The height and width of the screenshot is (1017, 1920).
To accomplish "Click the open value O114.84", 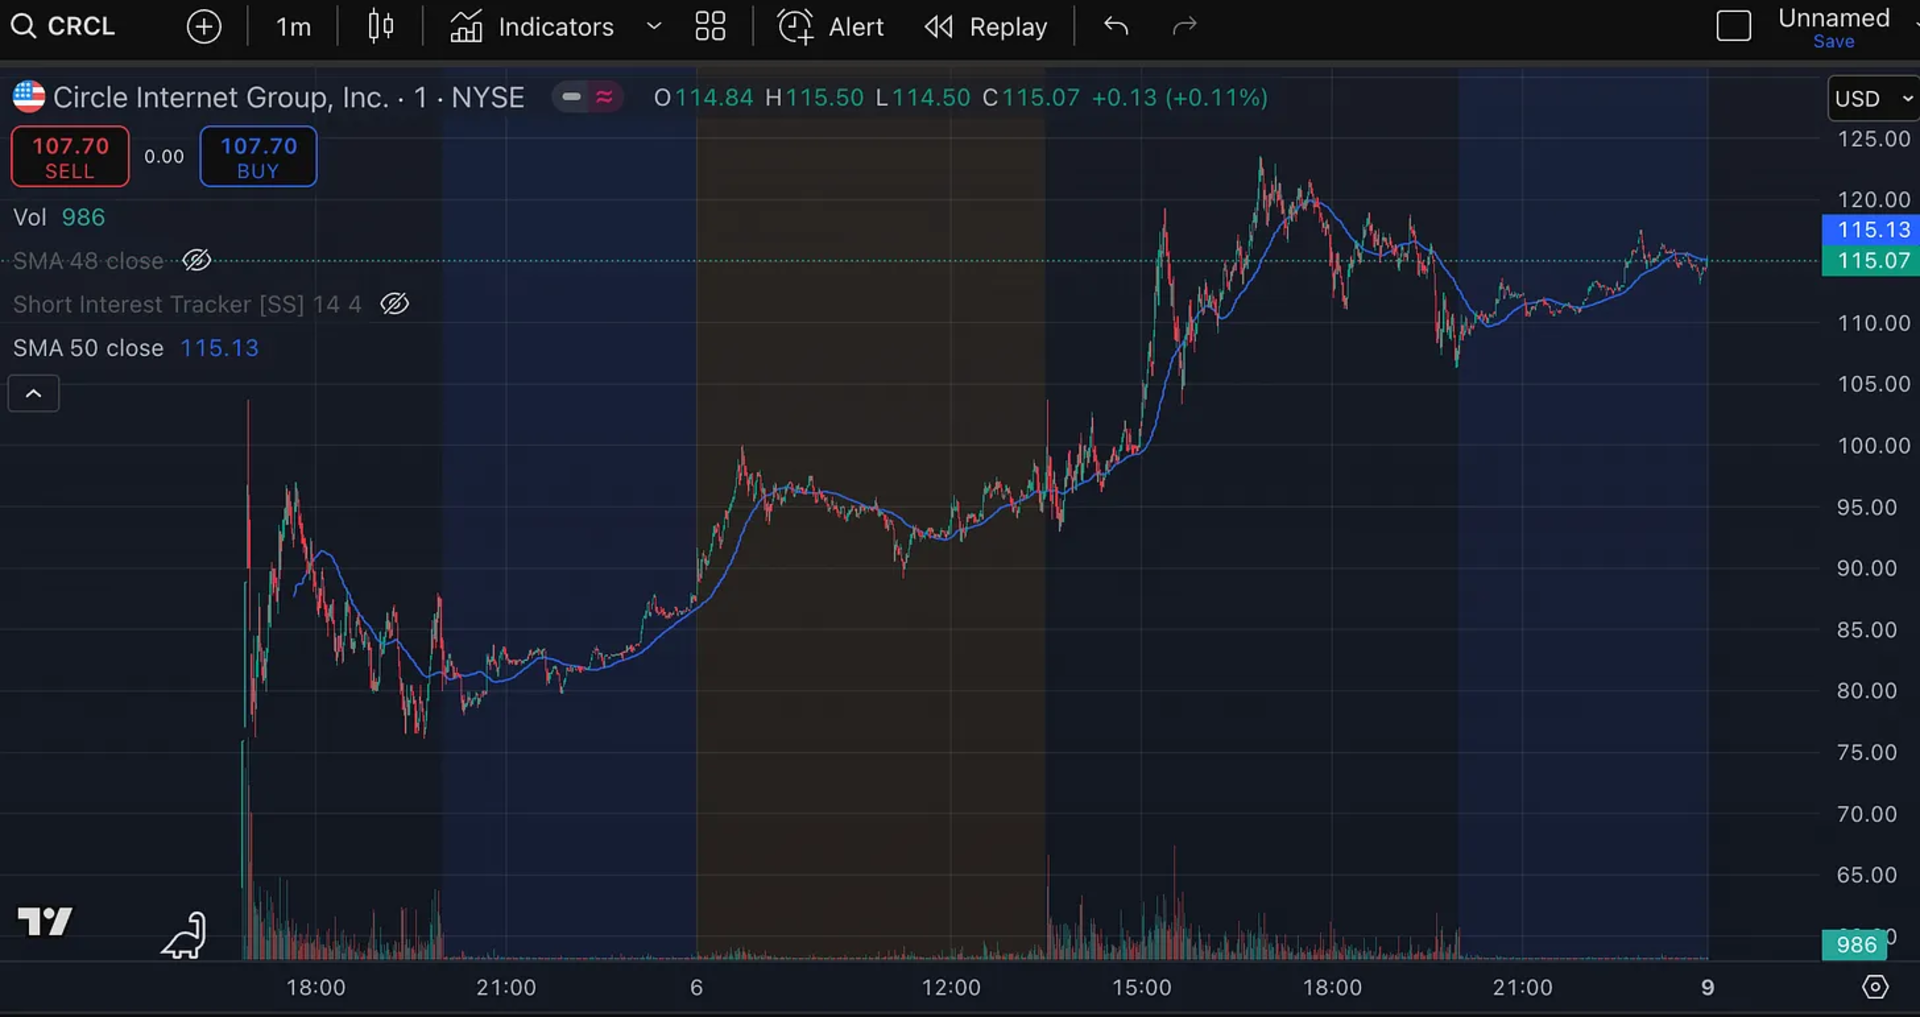I will [703, 97].
